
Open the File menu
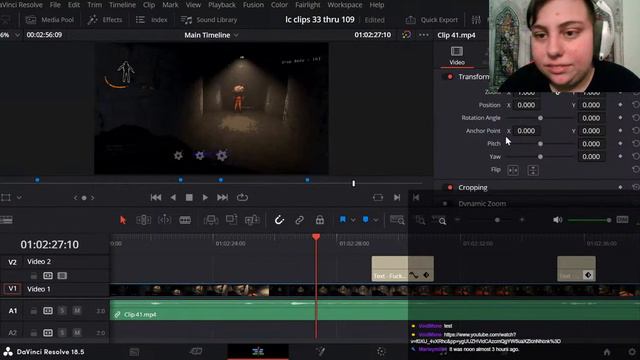(55, 5)
